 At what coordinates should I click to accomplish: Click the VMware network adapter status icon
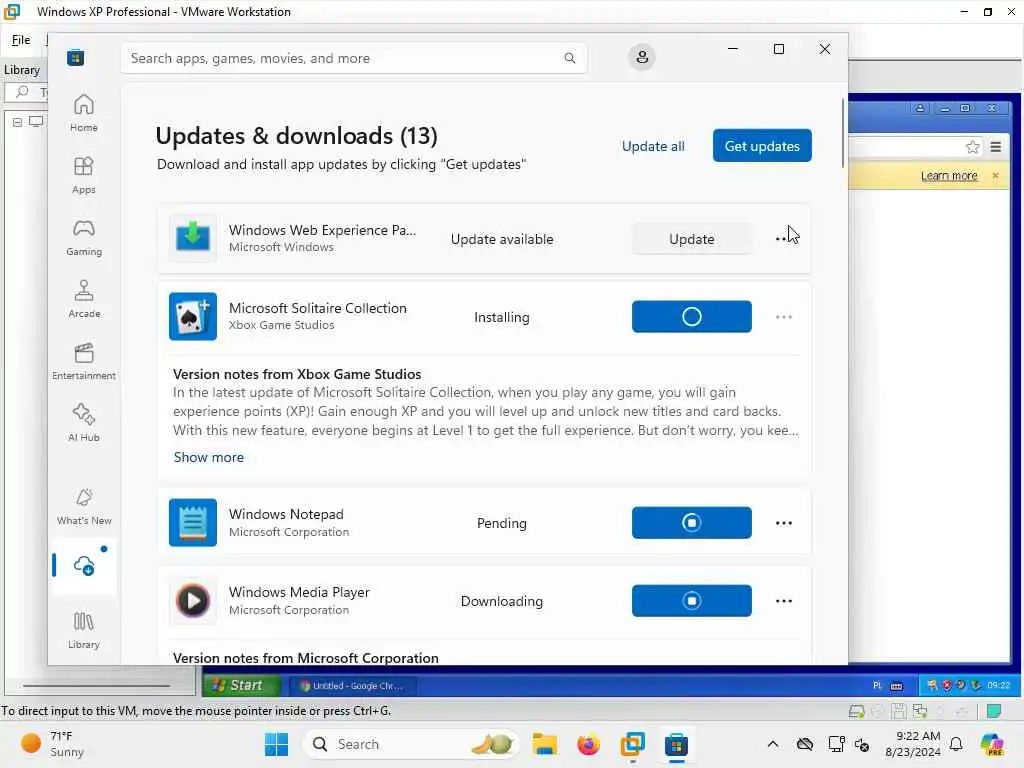click(x=920, y=711)
